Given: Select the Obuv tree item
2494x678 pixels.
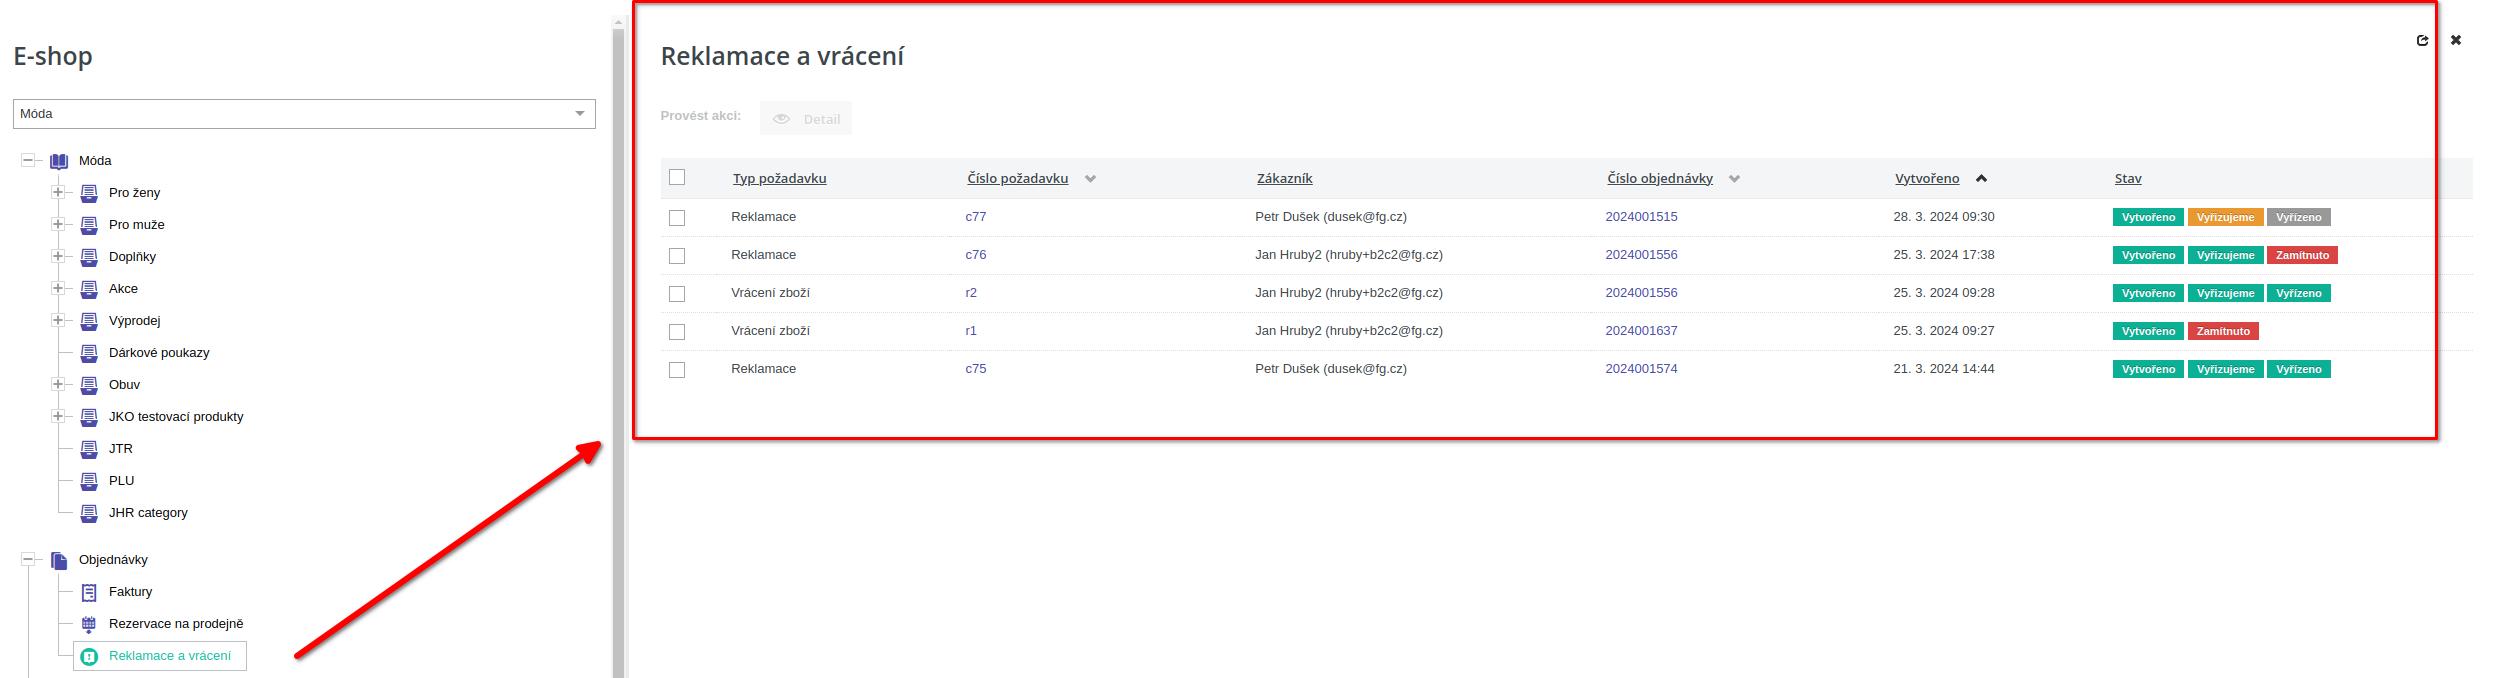Looking at the screenshot, I should pos(124,385).
